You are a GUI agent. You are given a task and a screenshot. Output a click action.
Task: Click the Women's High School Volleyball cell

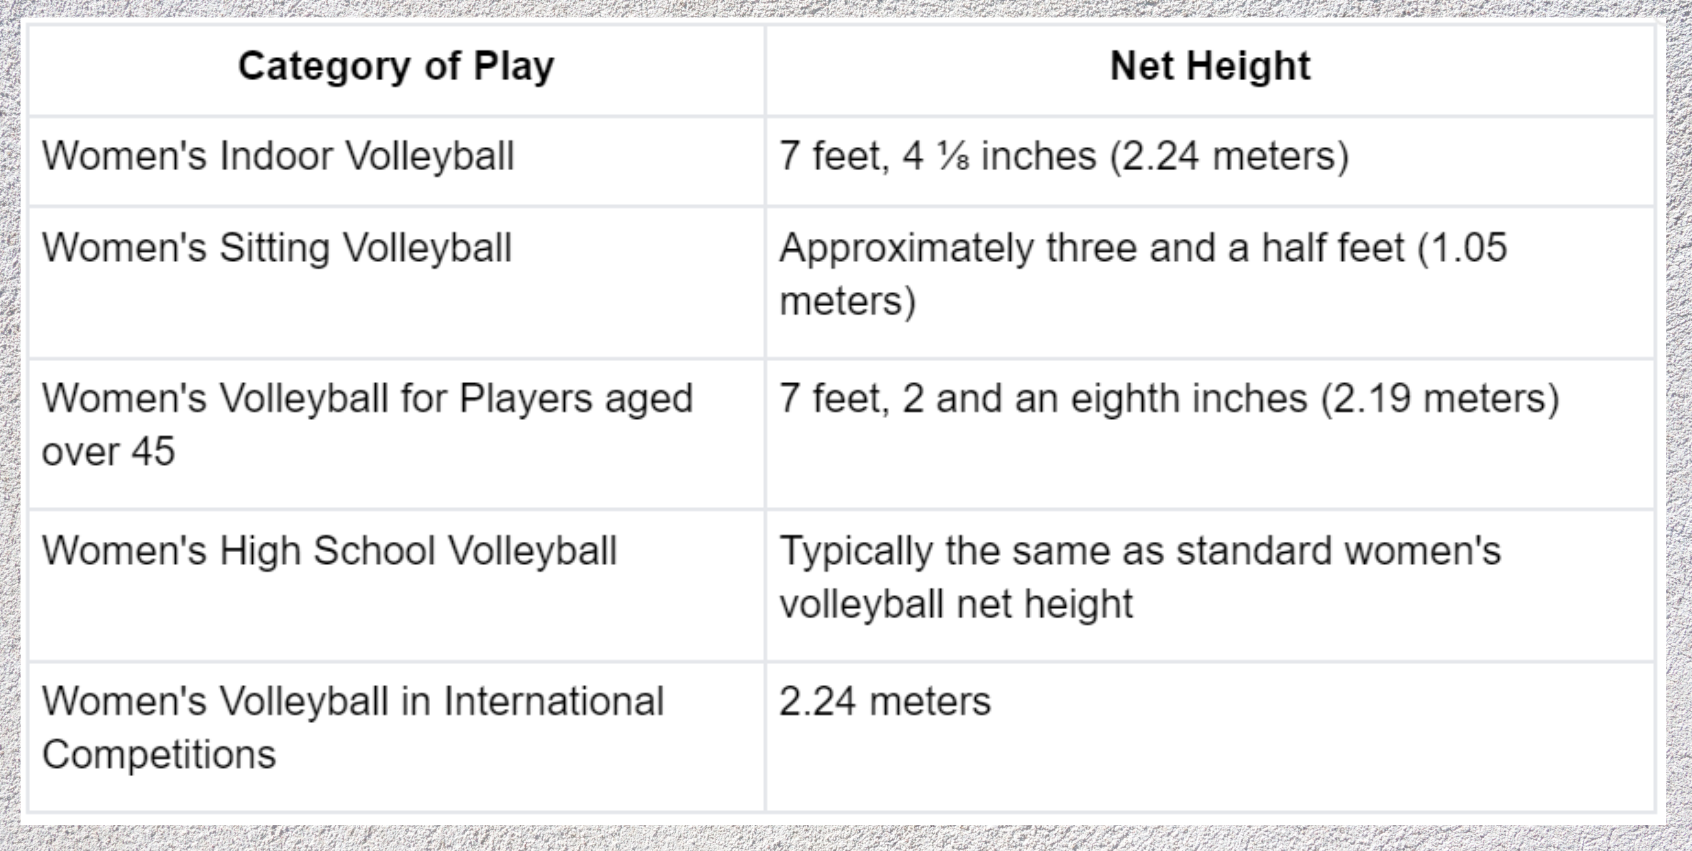click(329, 552)
